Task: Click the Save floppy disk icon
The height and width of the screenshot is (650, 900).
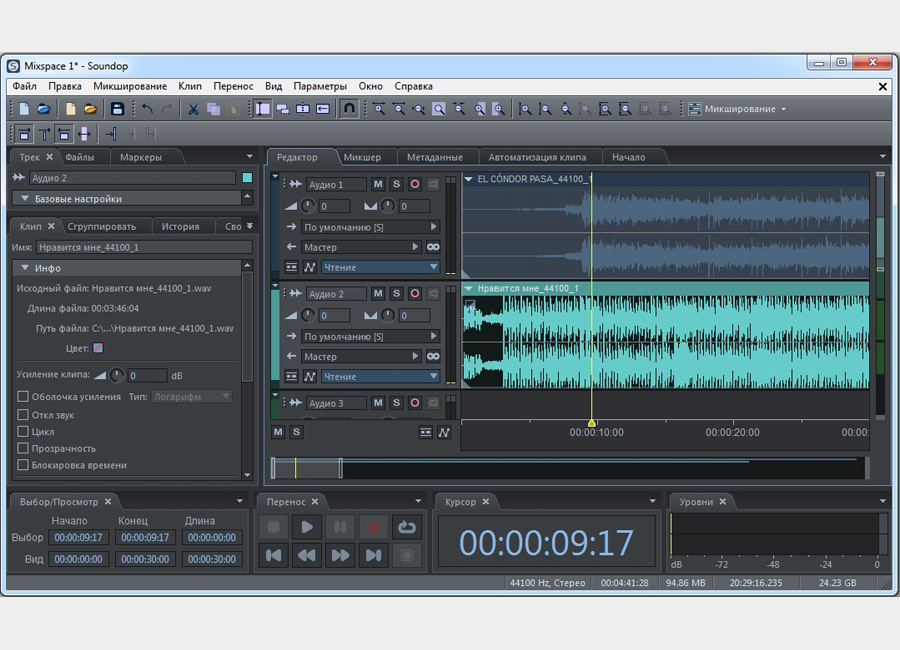Action: 117,109
